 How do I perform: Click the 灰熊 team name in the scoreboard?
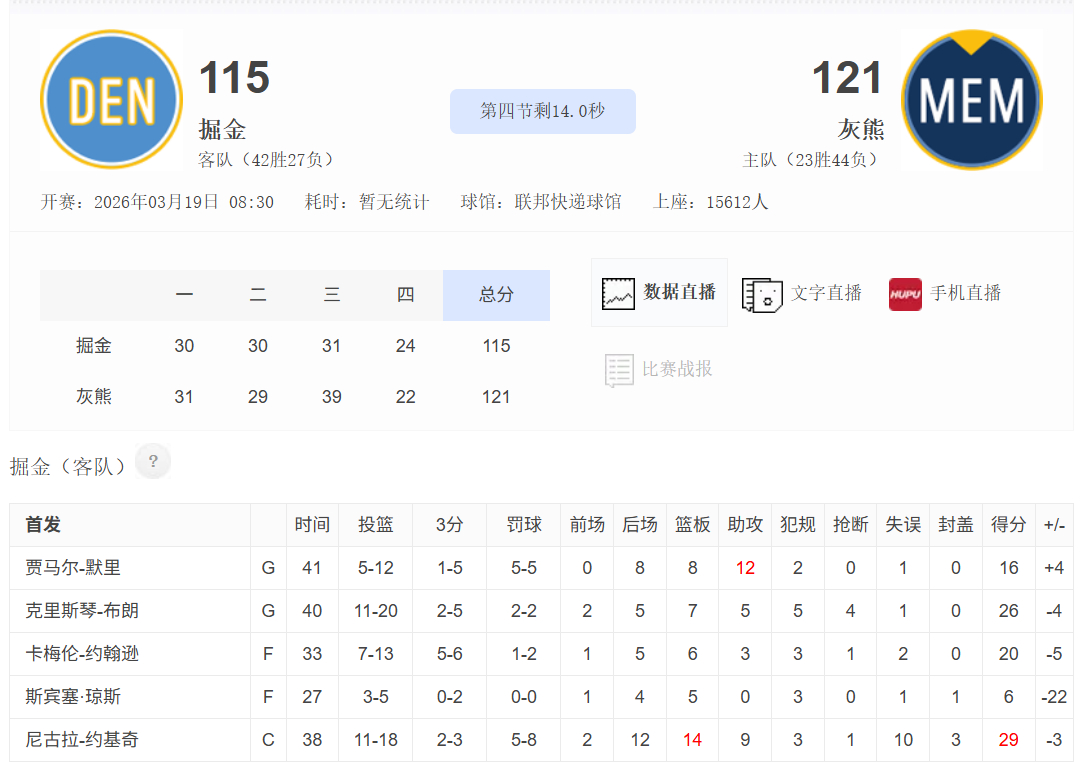95,396
